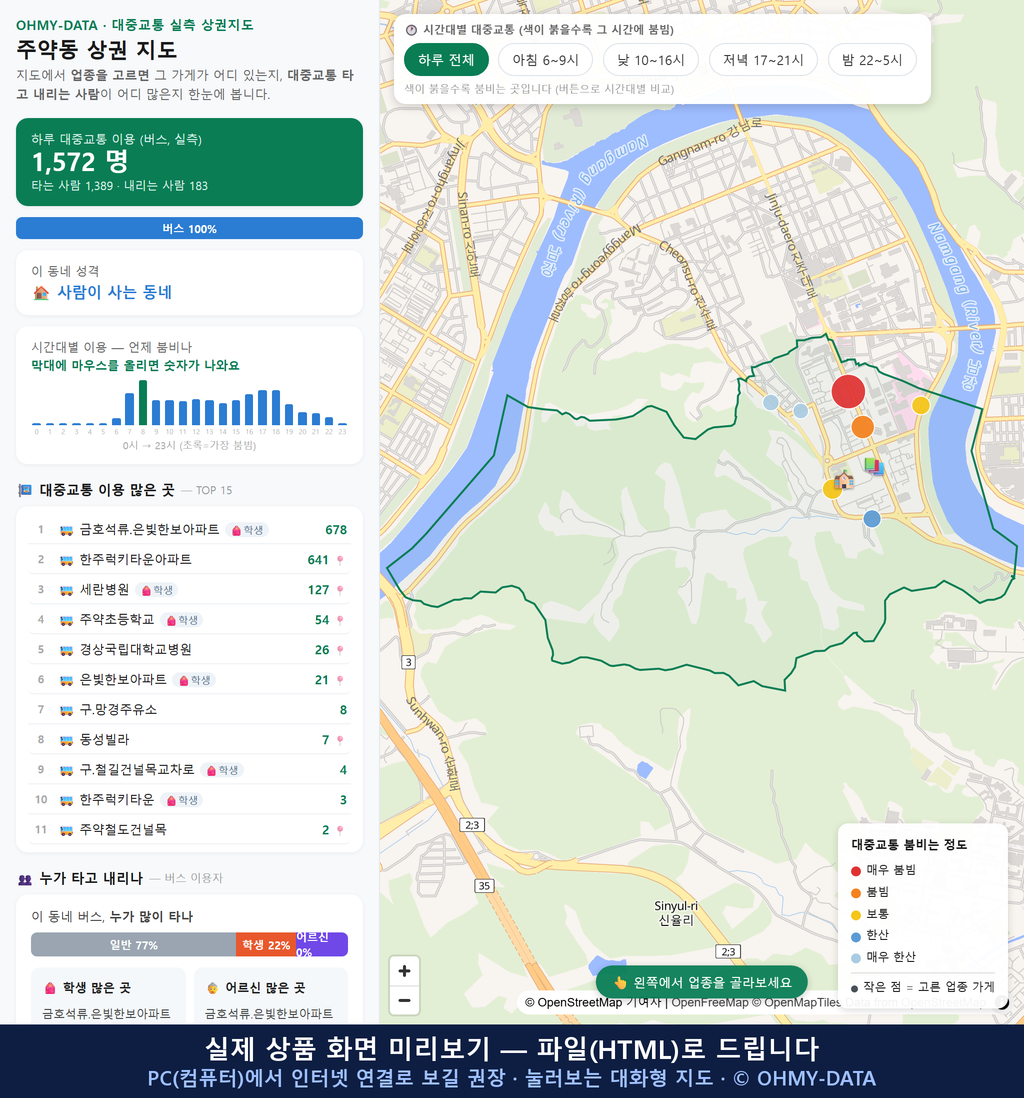Click the blue bus stop marker
This screenshot has height=1098, width=1024.
871,519
